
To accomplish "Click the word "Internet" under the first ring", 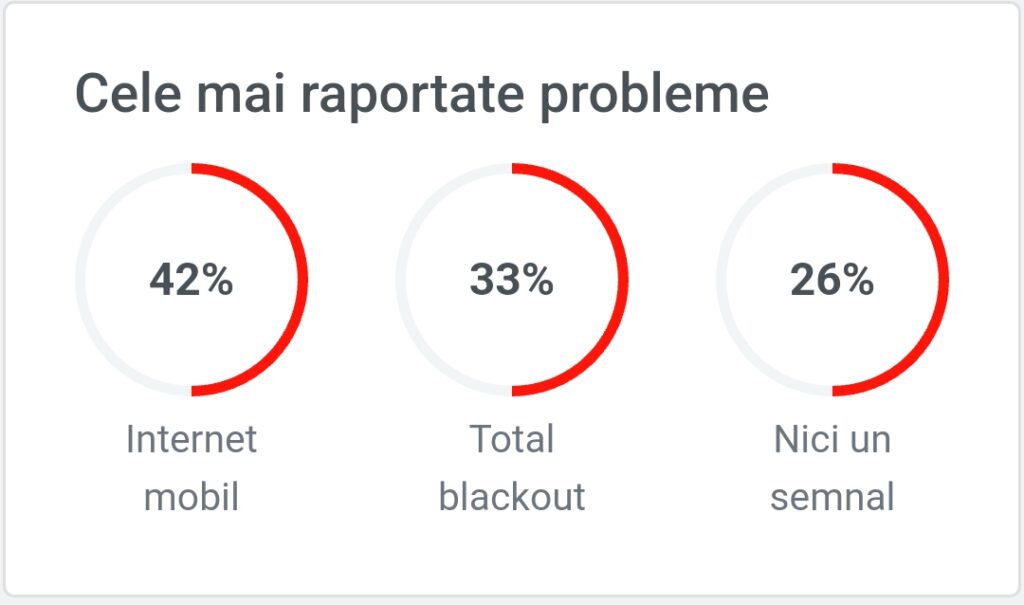I will click(191, 438).
